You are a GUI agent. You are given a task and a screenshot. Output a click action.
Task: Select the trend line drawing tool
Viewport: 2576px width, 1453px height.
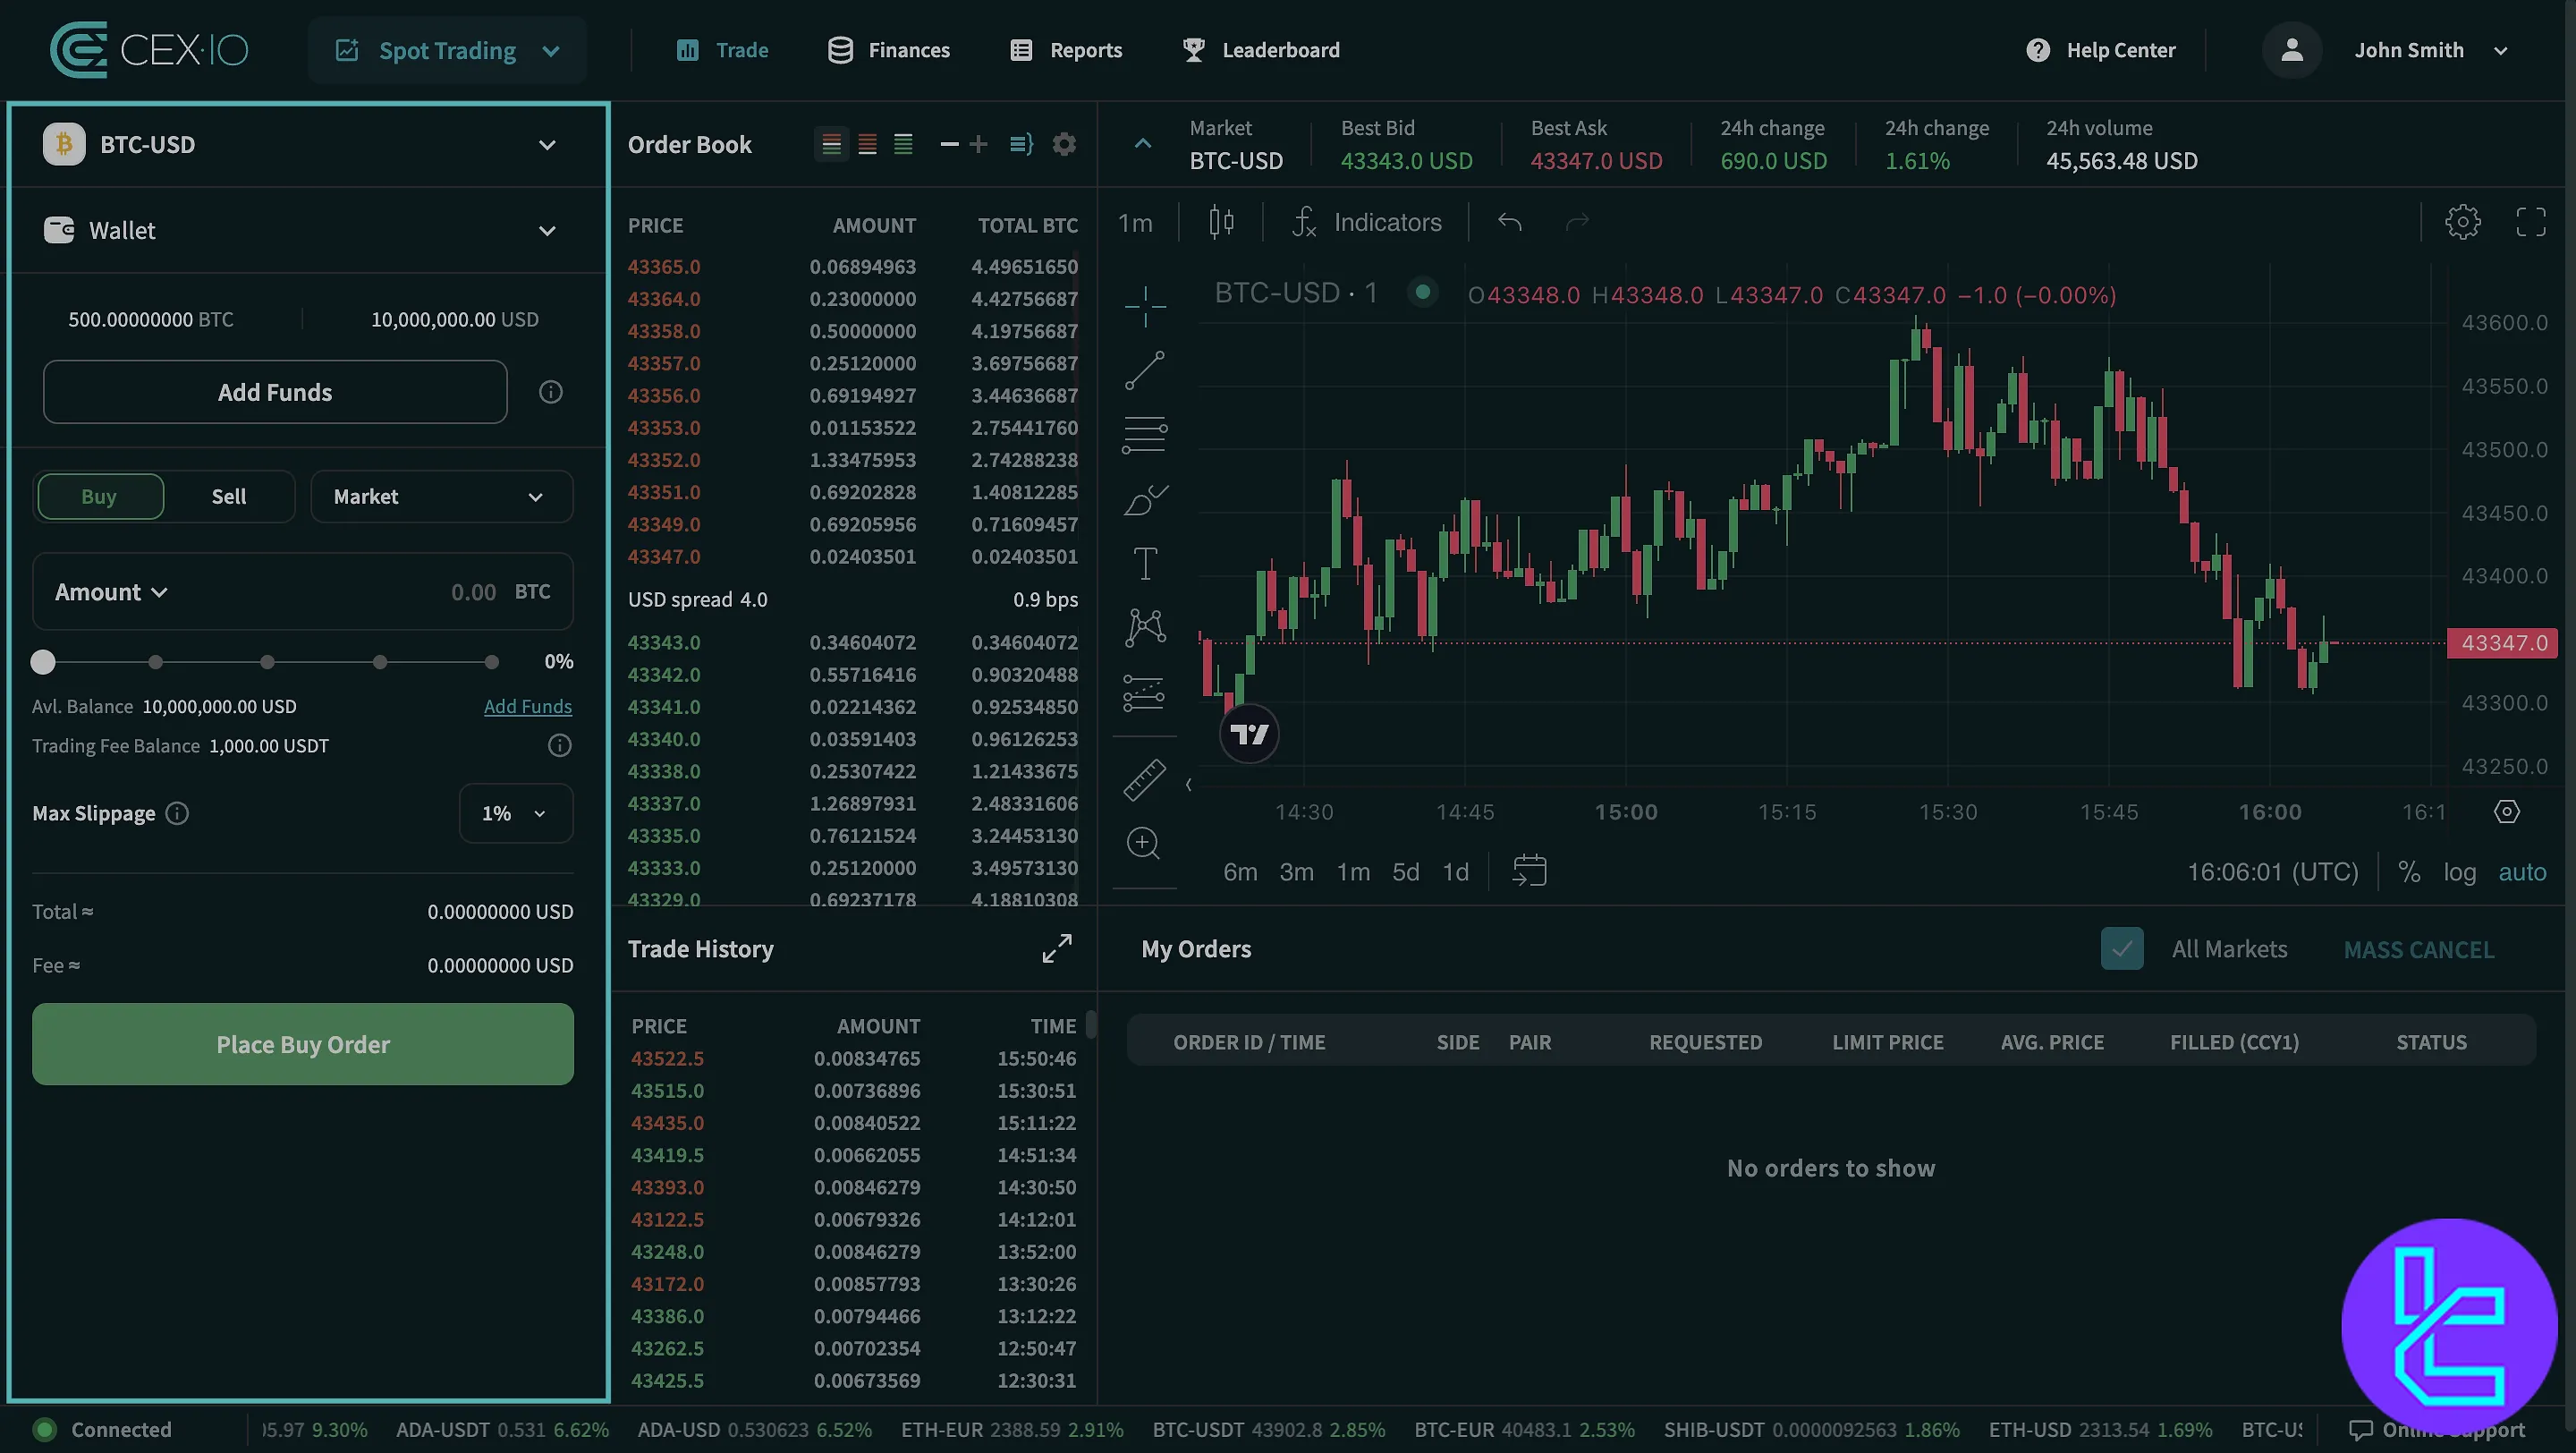pyautogui.click(x=1145, y=370)
